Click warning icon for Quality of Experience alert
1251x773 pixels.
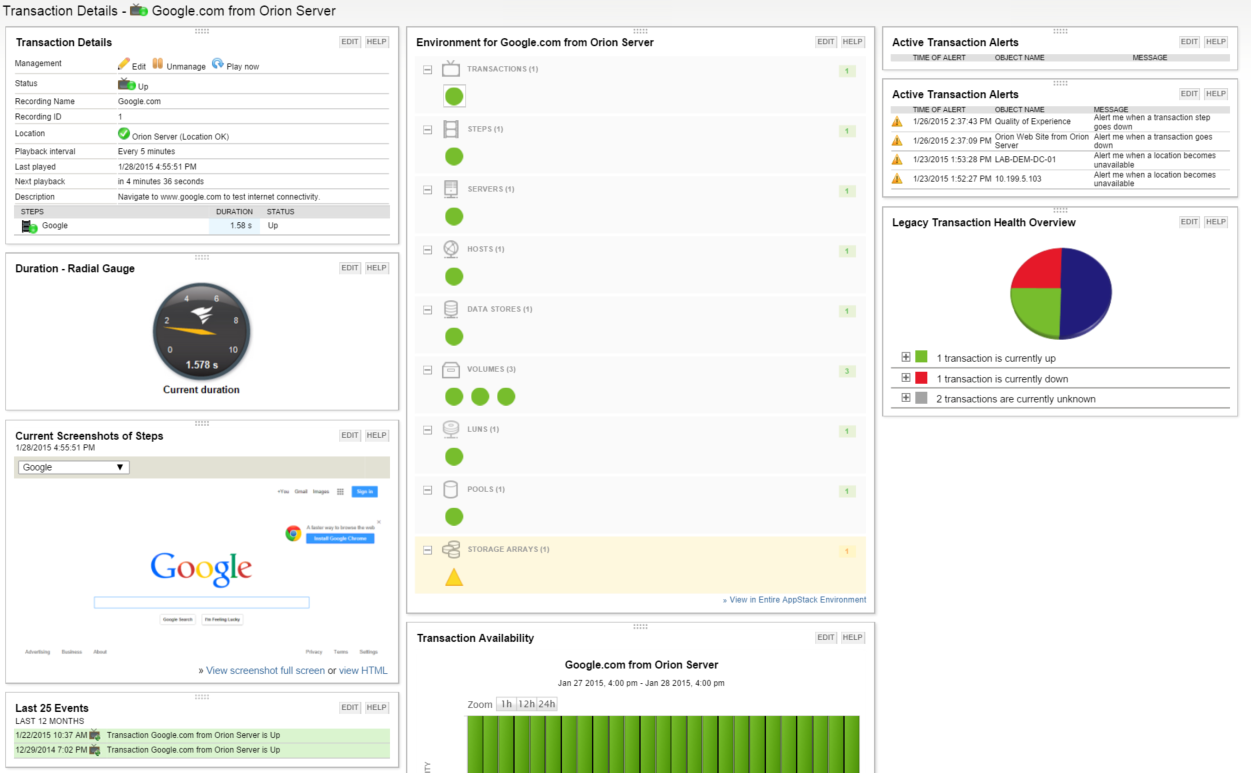click(x=897, y=122)
